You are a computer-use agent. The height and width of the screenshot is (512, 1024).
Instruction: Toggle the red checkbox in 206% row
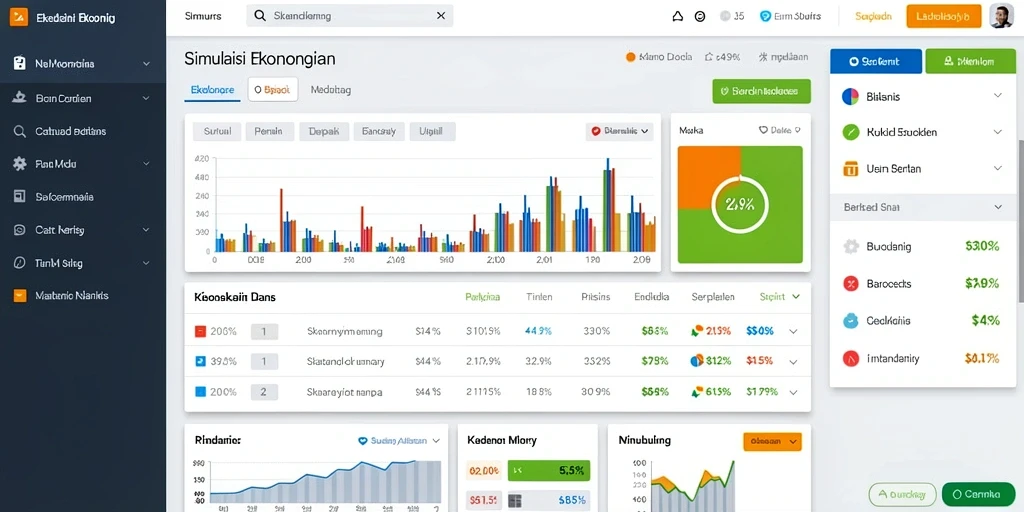[x=200, y=331]
